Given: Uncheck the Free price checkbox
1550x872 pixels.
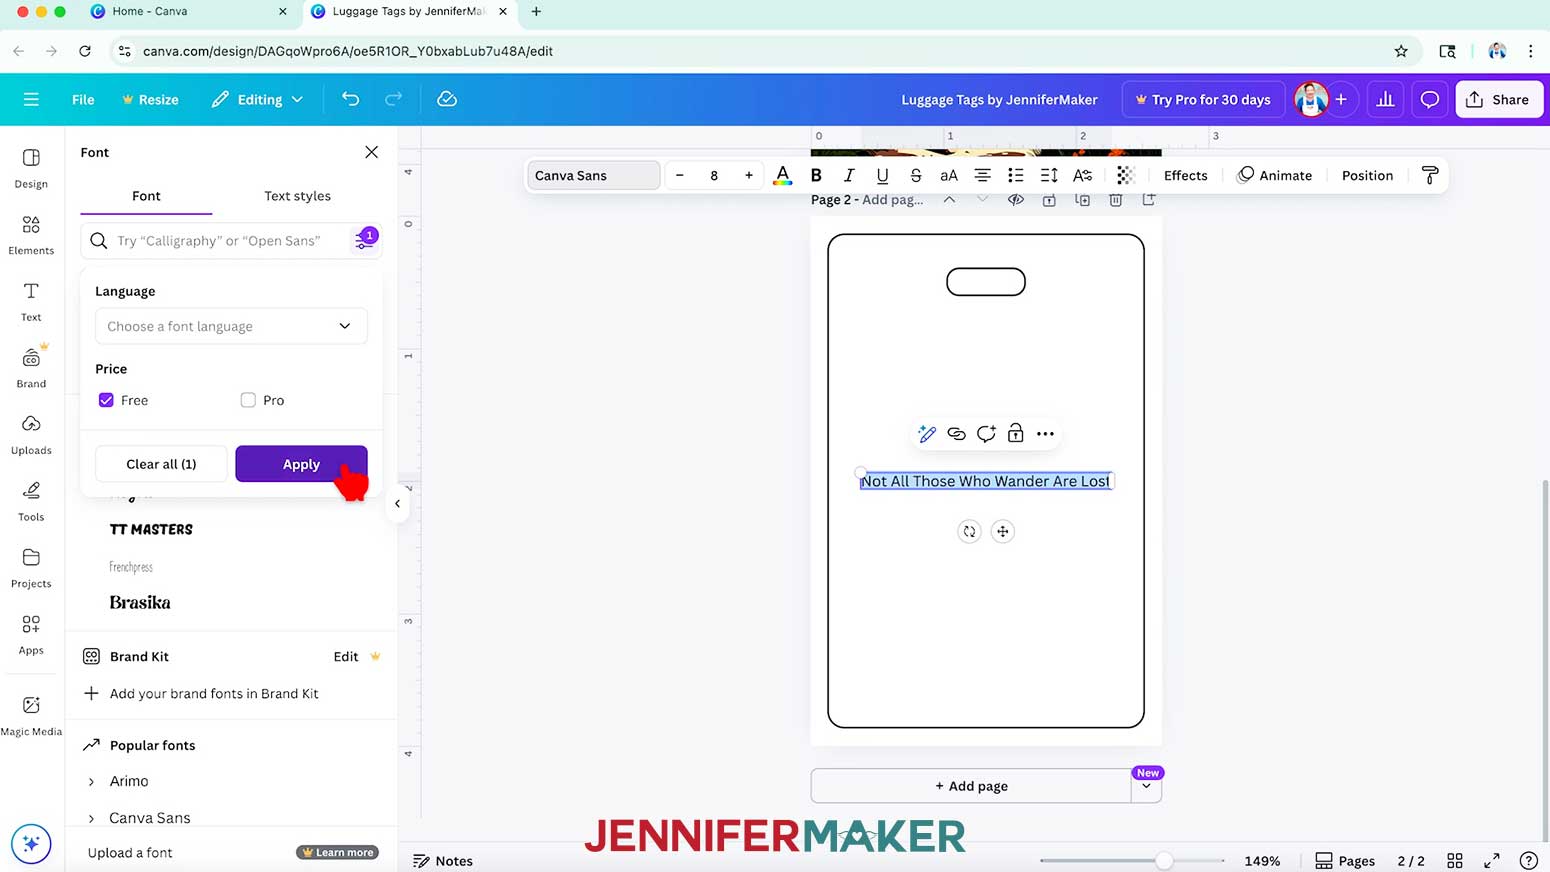Looking at the screenshot, I should 106,400.
